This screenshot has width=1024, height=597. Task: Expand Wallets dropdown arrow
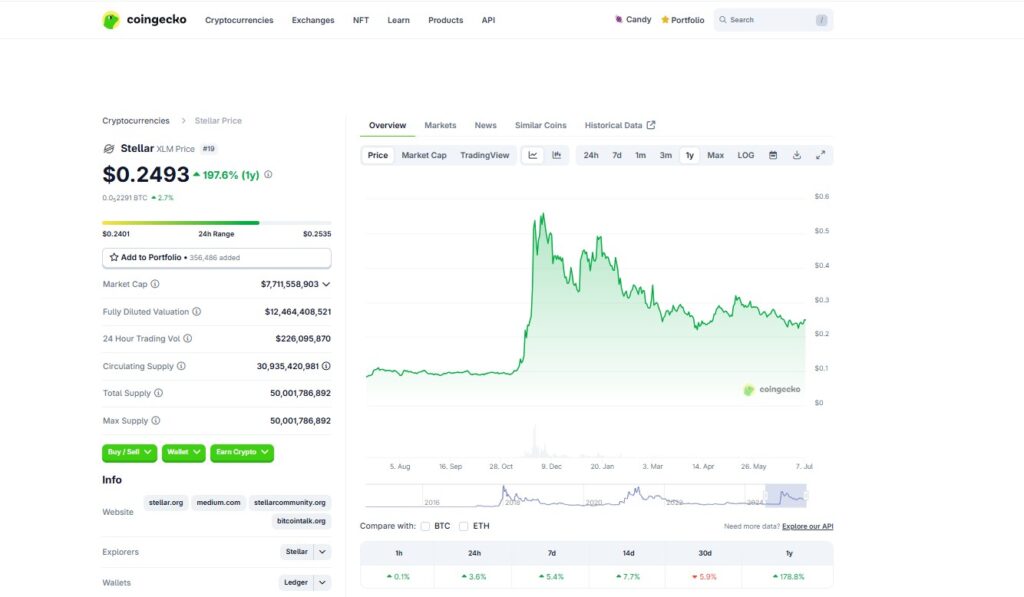coord(322,582)
